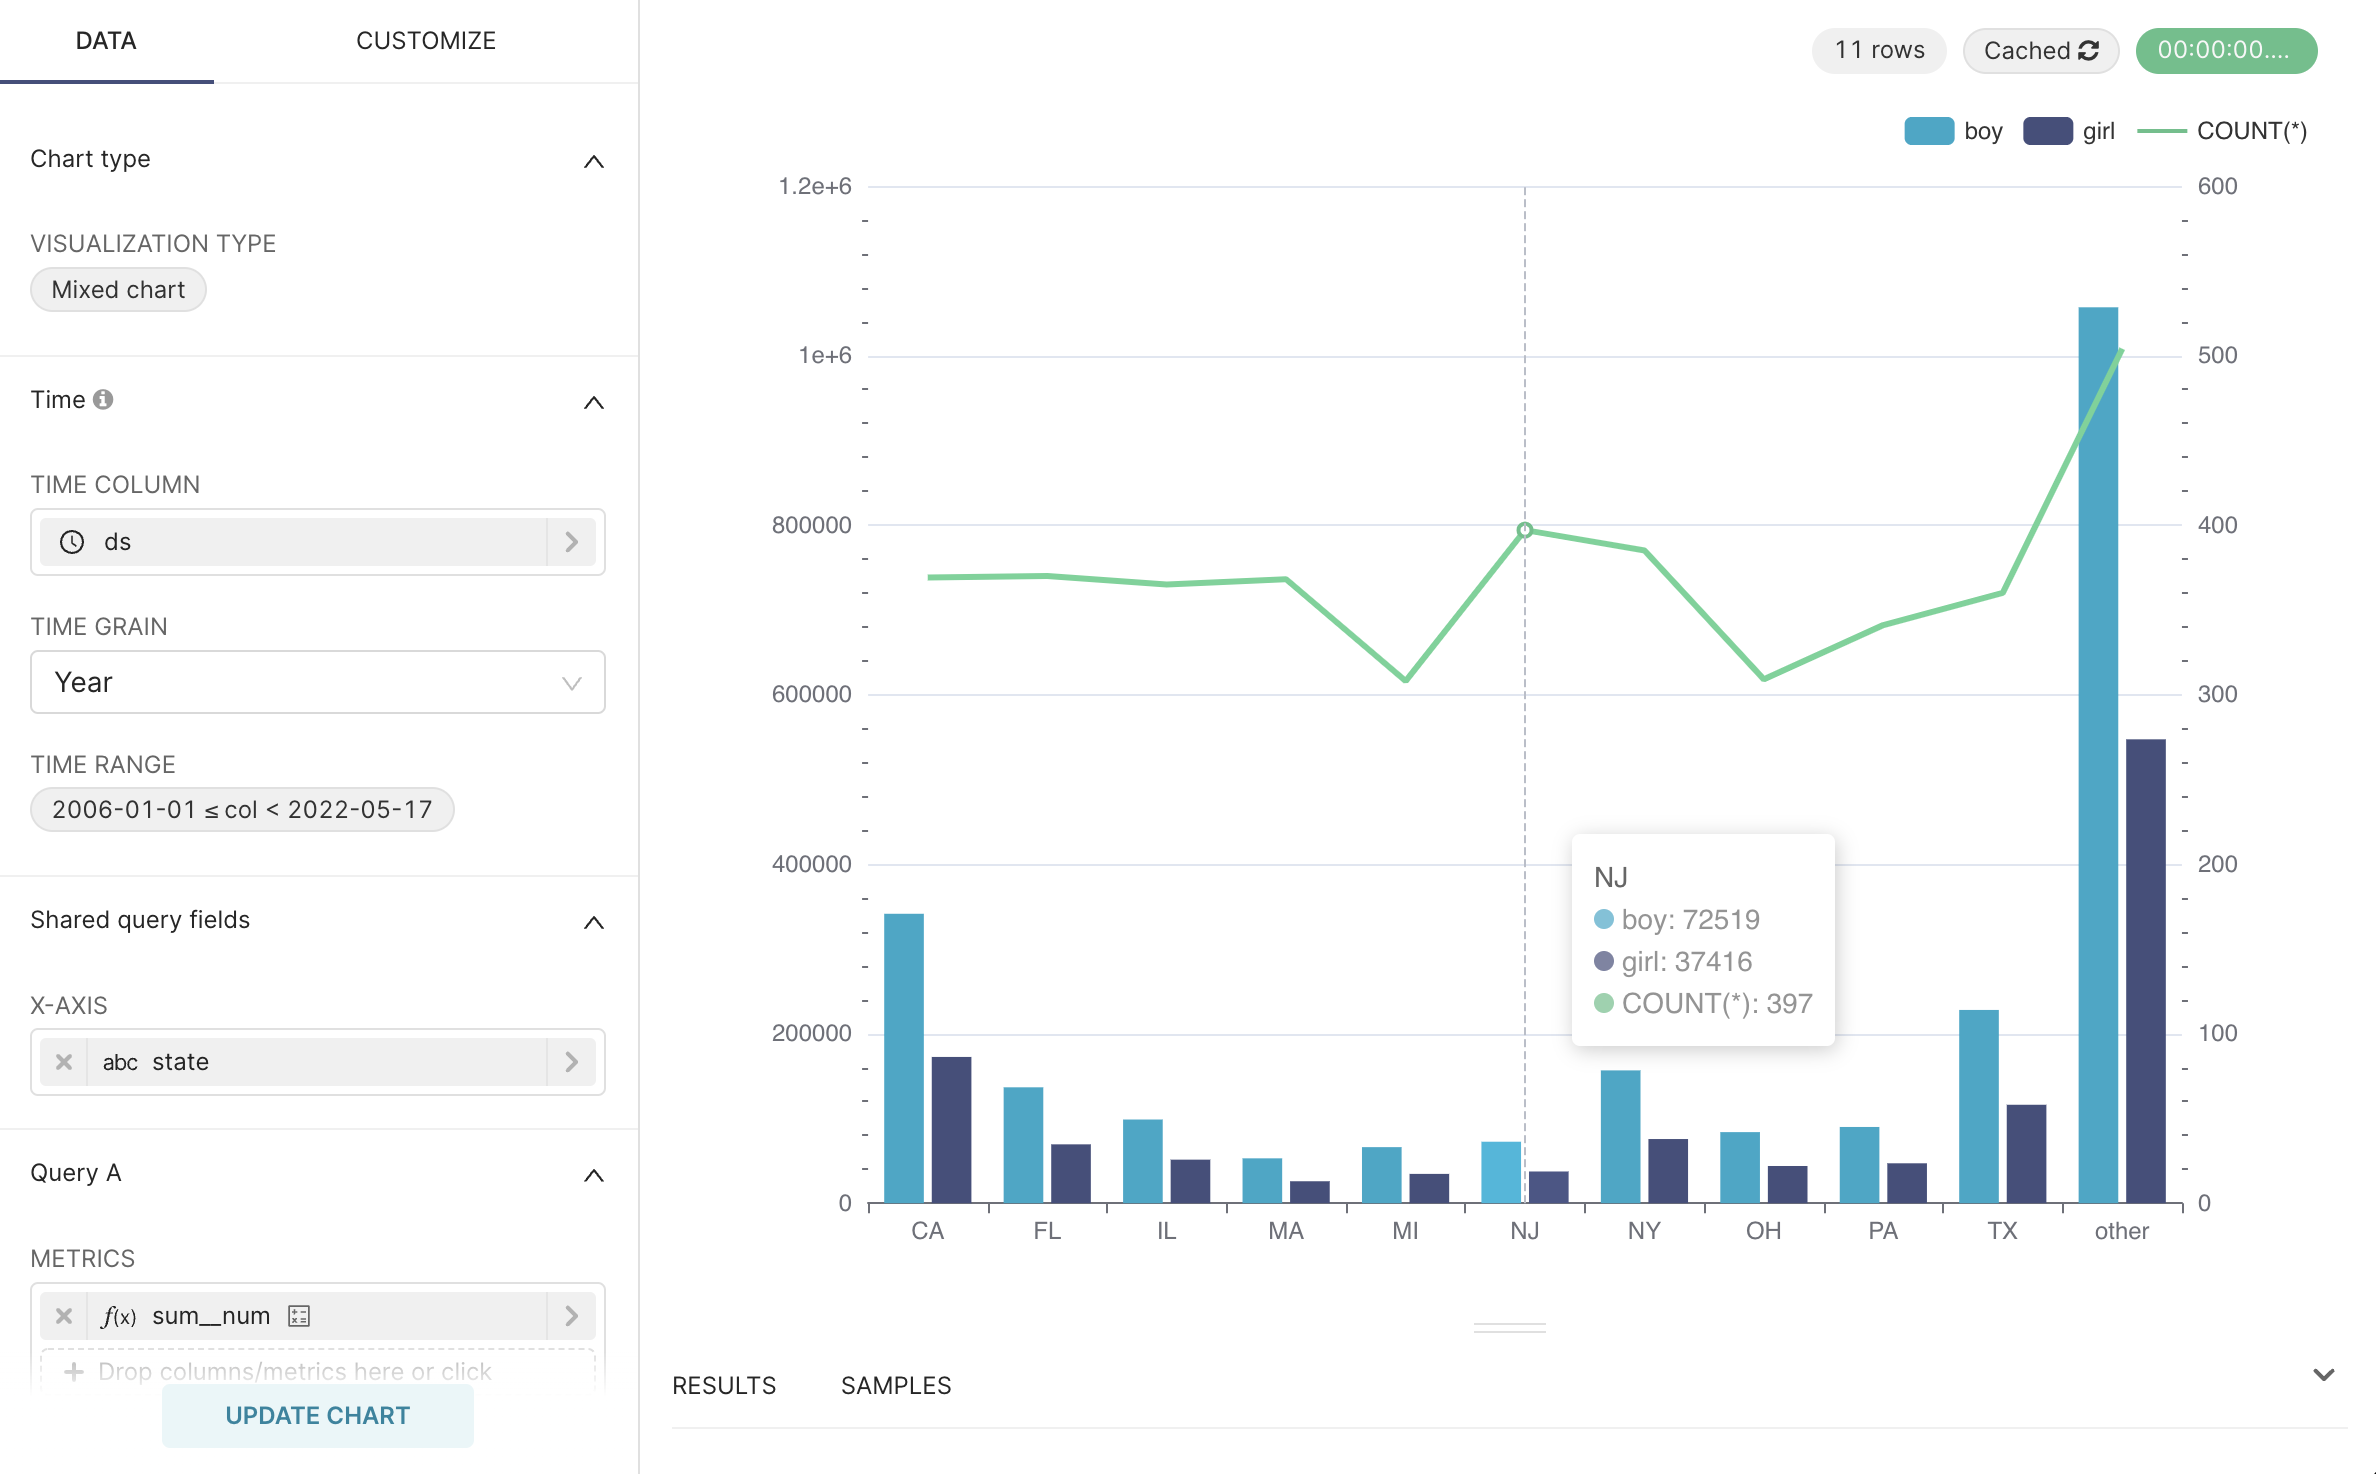Open the sum__num metric options arrow
This screenshot has height=1474, width=2376.
571,1316
